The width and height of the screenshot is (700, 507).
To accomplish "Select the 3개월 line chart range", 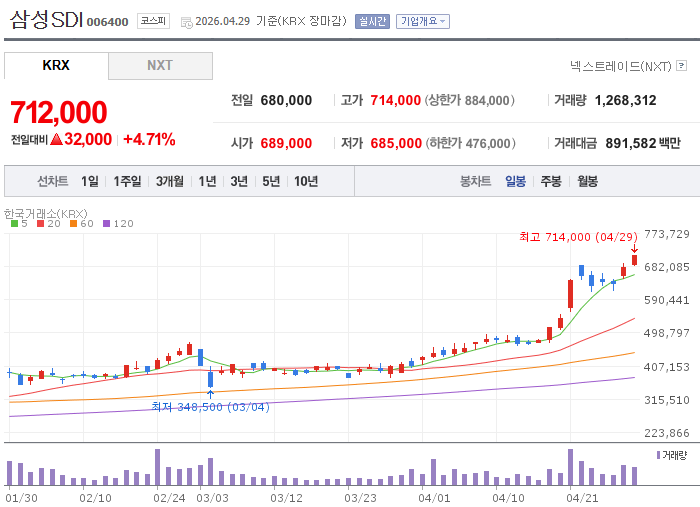I will [170, 181].
